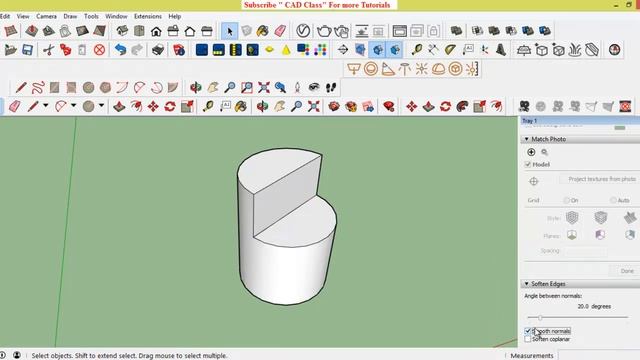This screenshot has width=640, height=360.
Task: Click the Cut scissors icon
Action: pyautogui.click(x=49, y=50)
